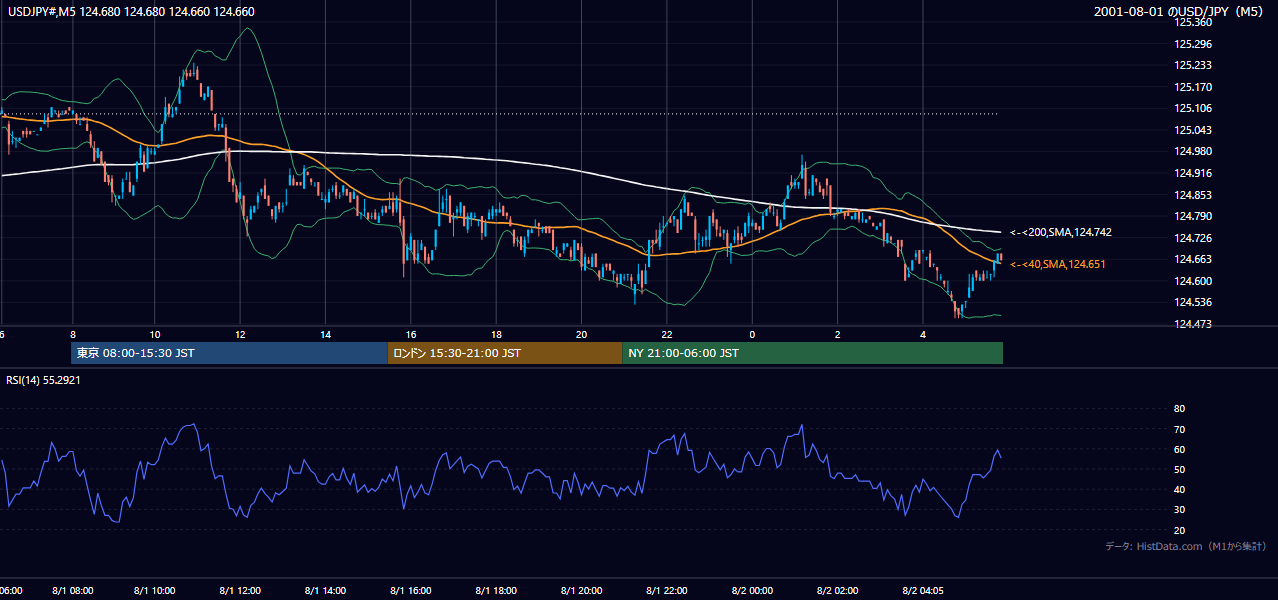The image size is (1278, 600).
Task: Select the NY 21:00-06:00 JST session bar
Action: click(x=812, y=353)
